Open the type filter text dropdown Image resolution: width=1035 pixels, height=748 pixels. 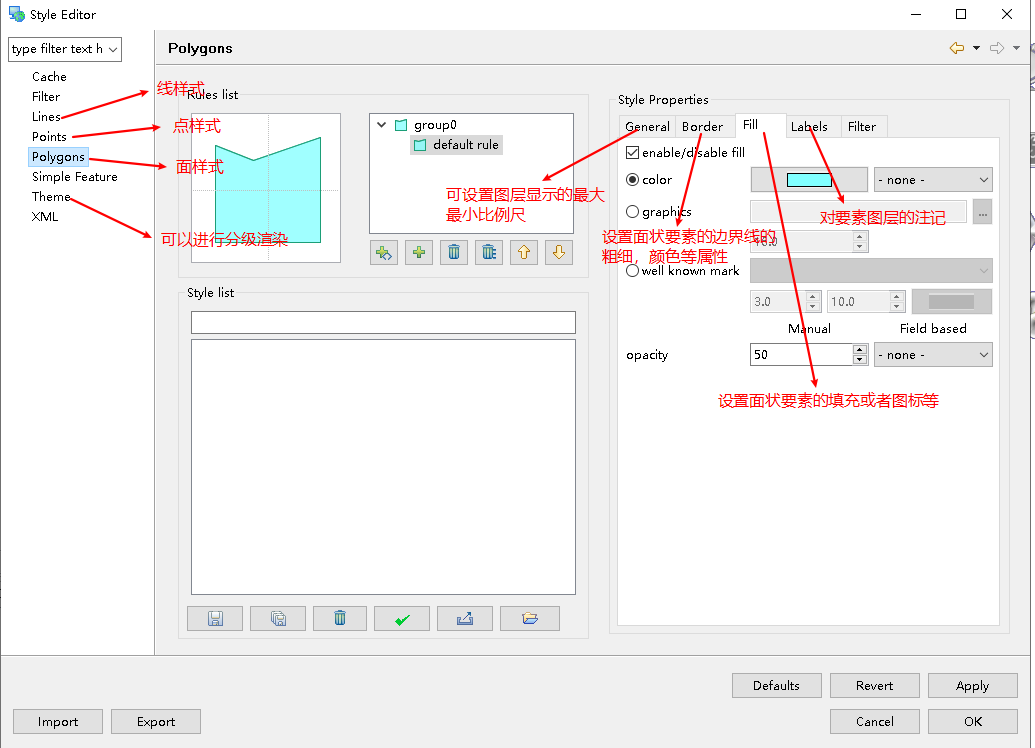[x=113, y=50]
